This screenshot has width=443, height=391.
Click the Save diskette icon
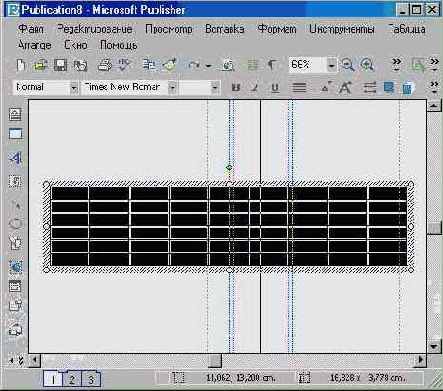60,65
